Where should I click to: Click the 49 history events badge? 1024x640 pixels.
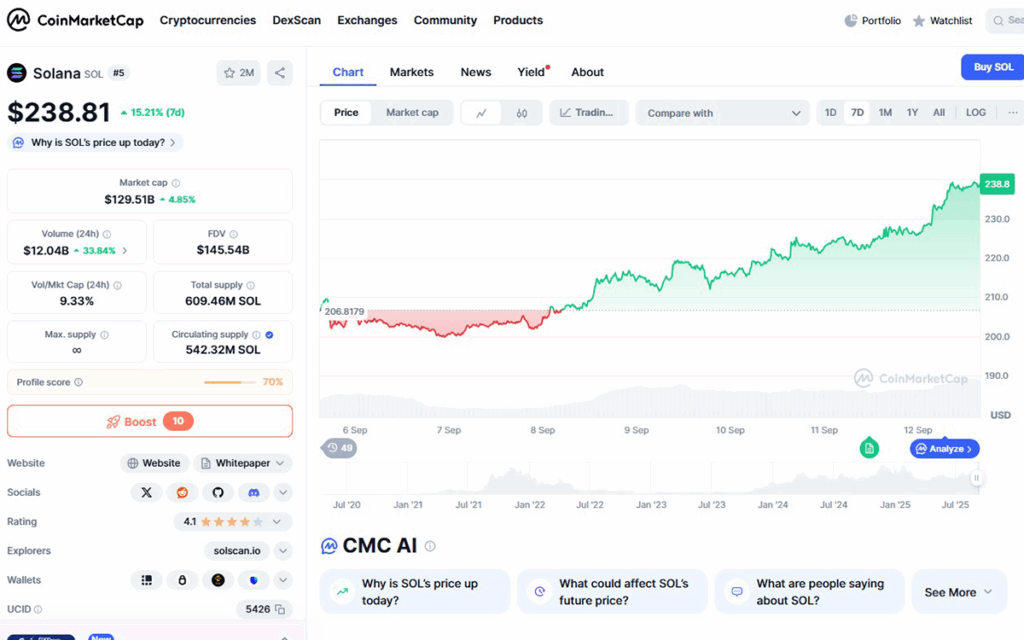(339, 448)
